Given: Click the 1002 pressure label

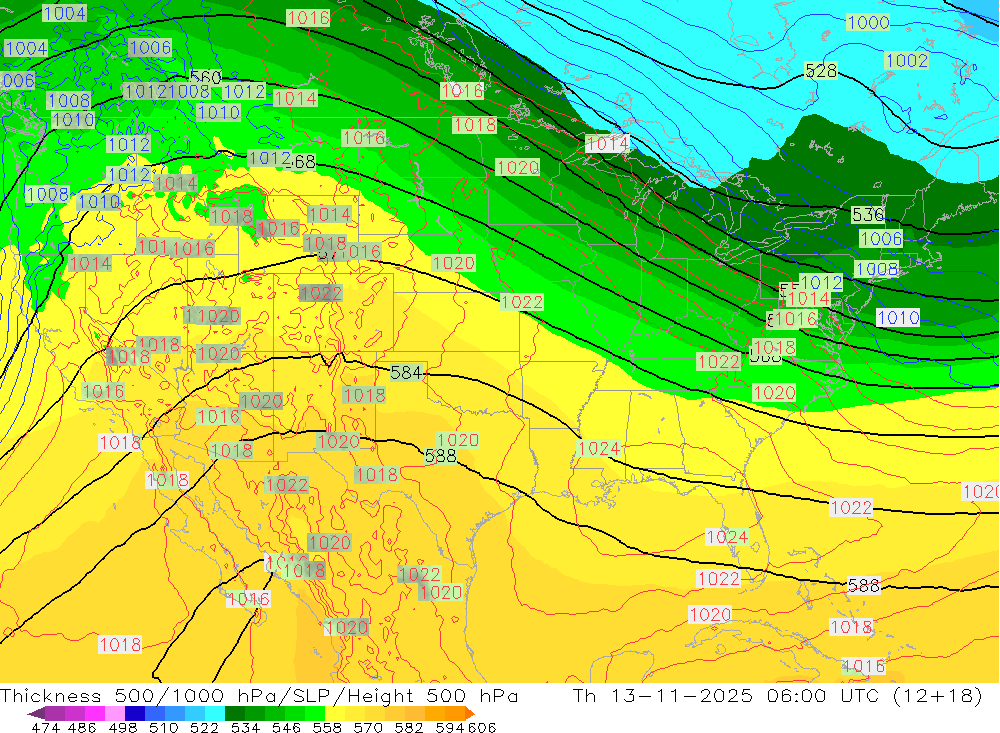Looking at the screenshot, I should click(907, 61).
